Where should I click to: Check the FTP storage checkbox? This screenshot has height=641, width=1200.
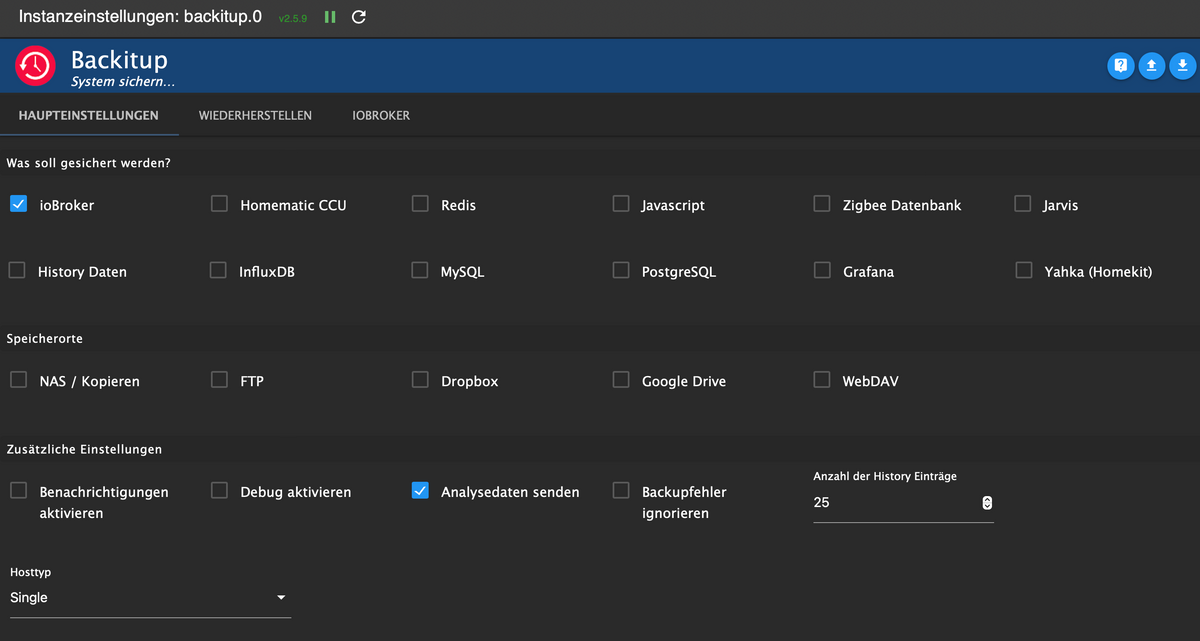tap(219, 380)
